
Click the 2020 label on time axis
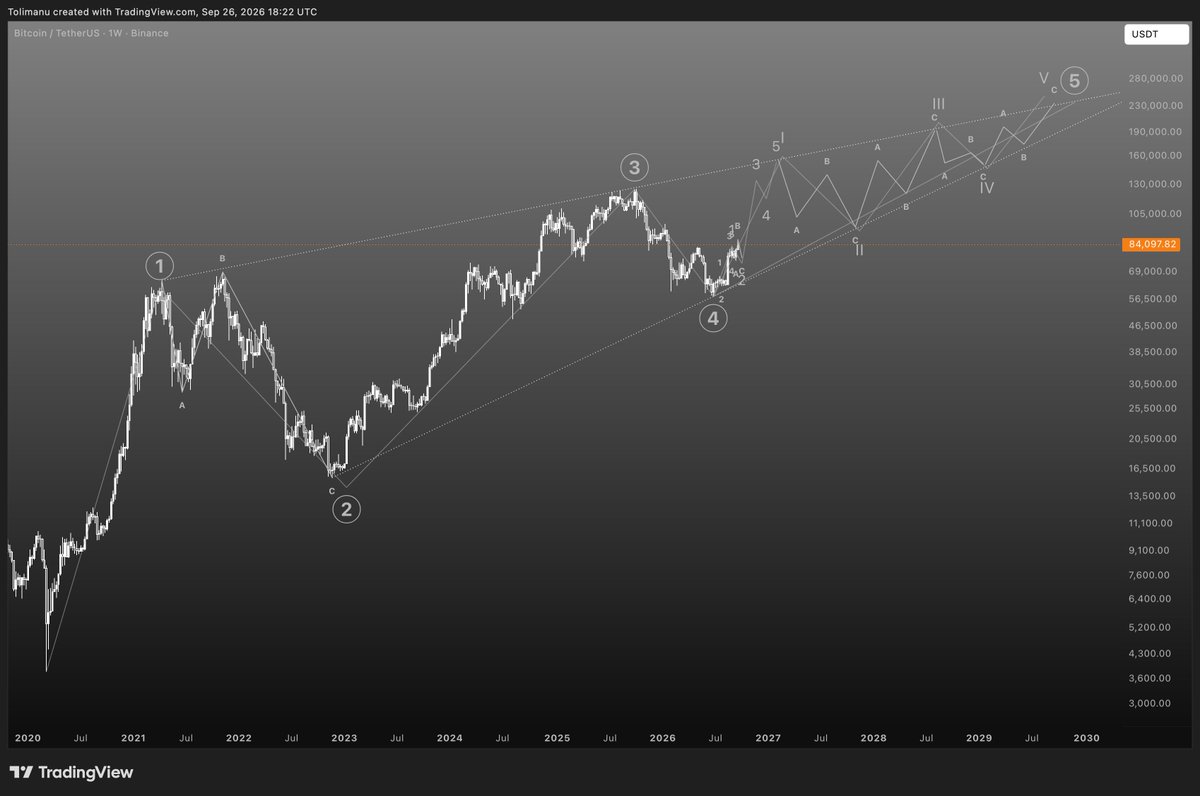[x=27, y=738]
